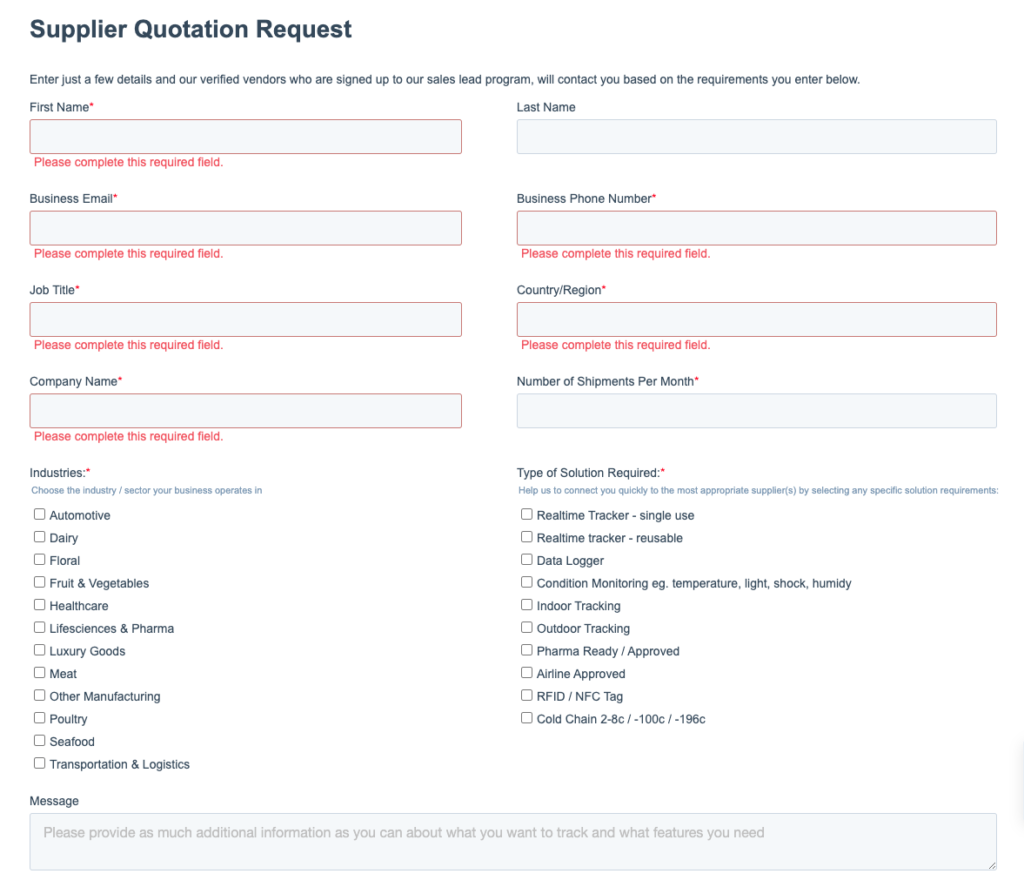The image size is (1024, 887).
Task: Select the Airline Approved checkbox
Action: (527, 672)
